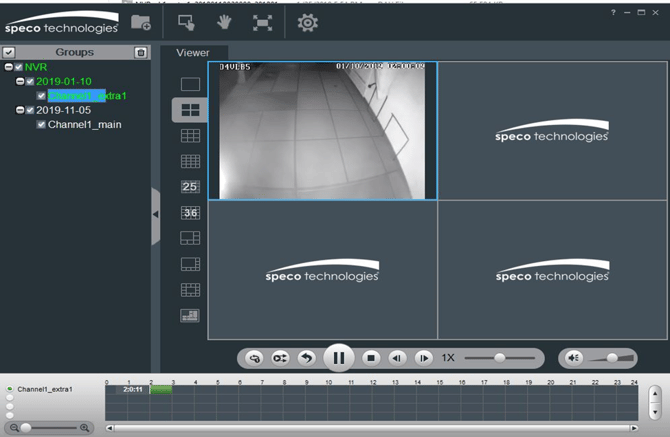Screen dimensions: 670x437
Task: Select the nine-split view layout
Action: pos(190,136)
